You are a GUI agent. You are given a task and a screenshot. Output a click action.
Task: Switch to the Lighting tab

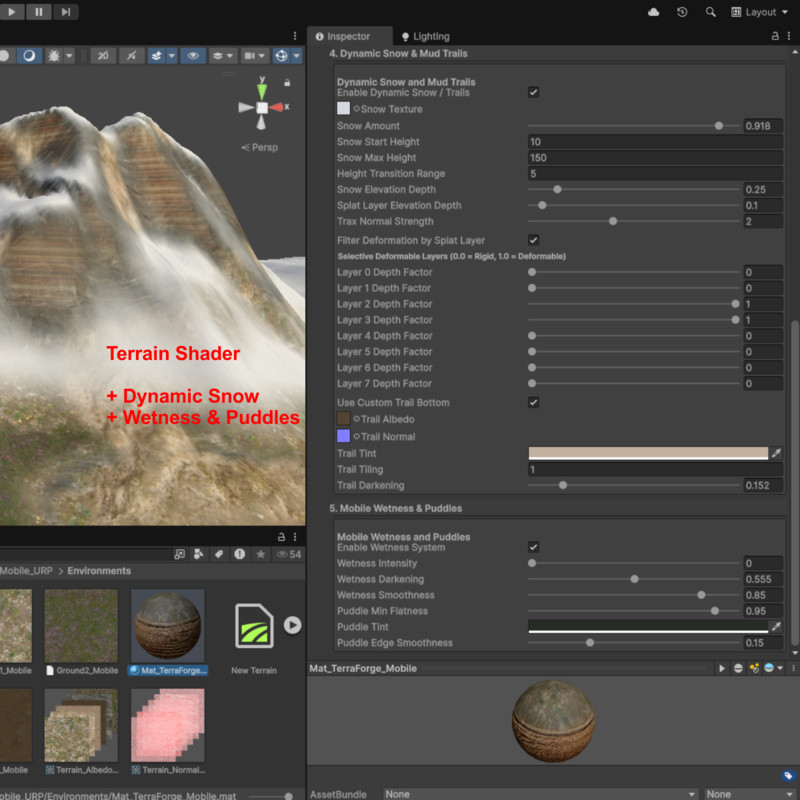coord(426,36)
